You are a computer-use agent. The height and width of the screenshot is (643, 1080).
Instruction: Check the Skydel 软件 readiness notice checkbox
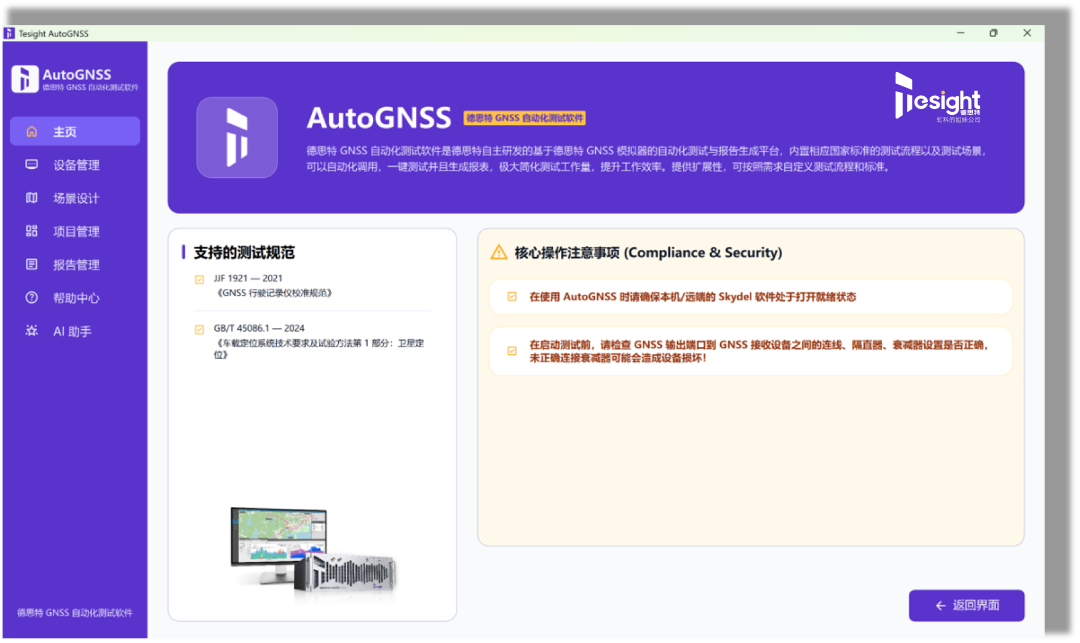512,297
